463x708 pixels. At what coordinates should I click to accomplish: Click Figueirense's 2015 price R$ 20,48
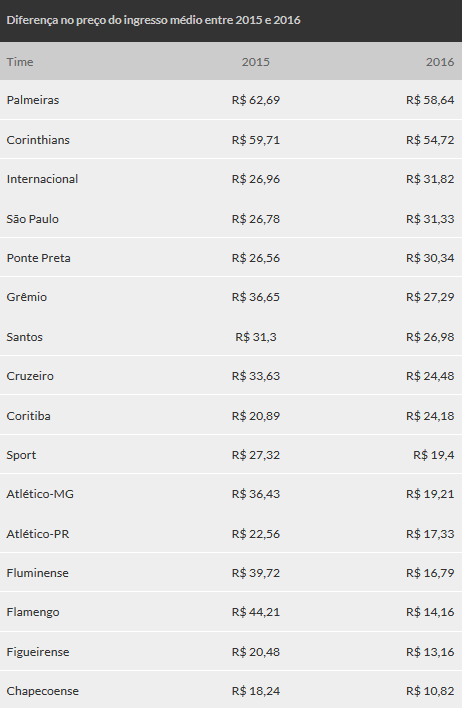coord(256,652)
